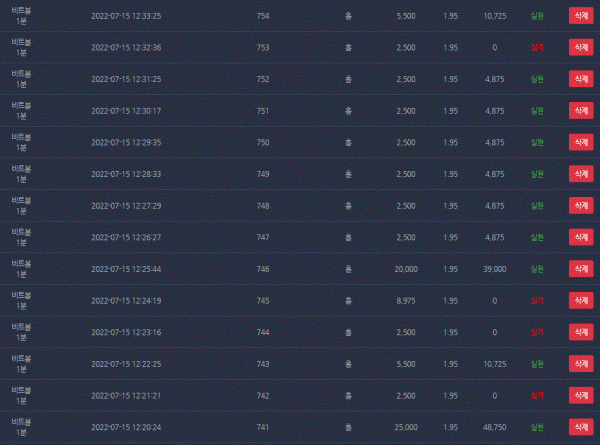Remove the bet record for round 751
The height and width of the screenshot is (445, 600).
click(581, 111)
